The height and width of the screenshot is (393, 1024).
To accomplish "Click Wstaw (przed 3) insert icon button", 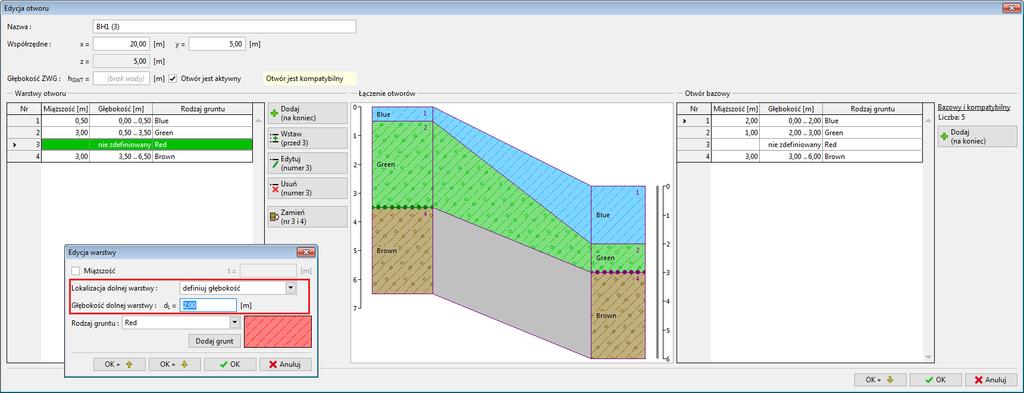I will tap(308, 138).
